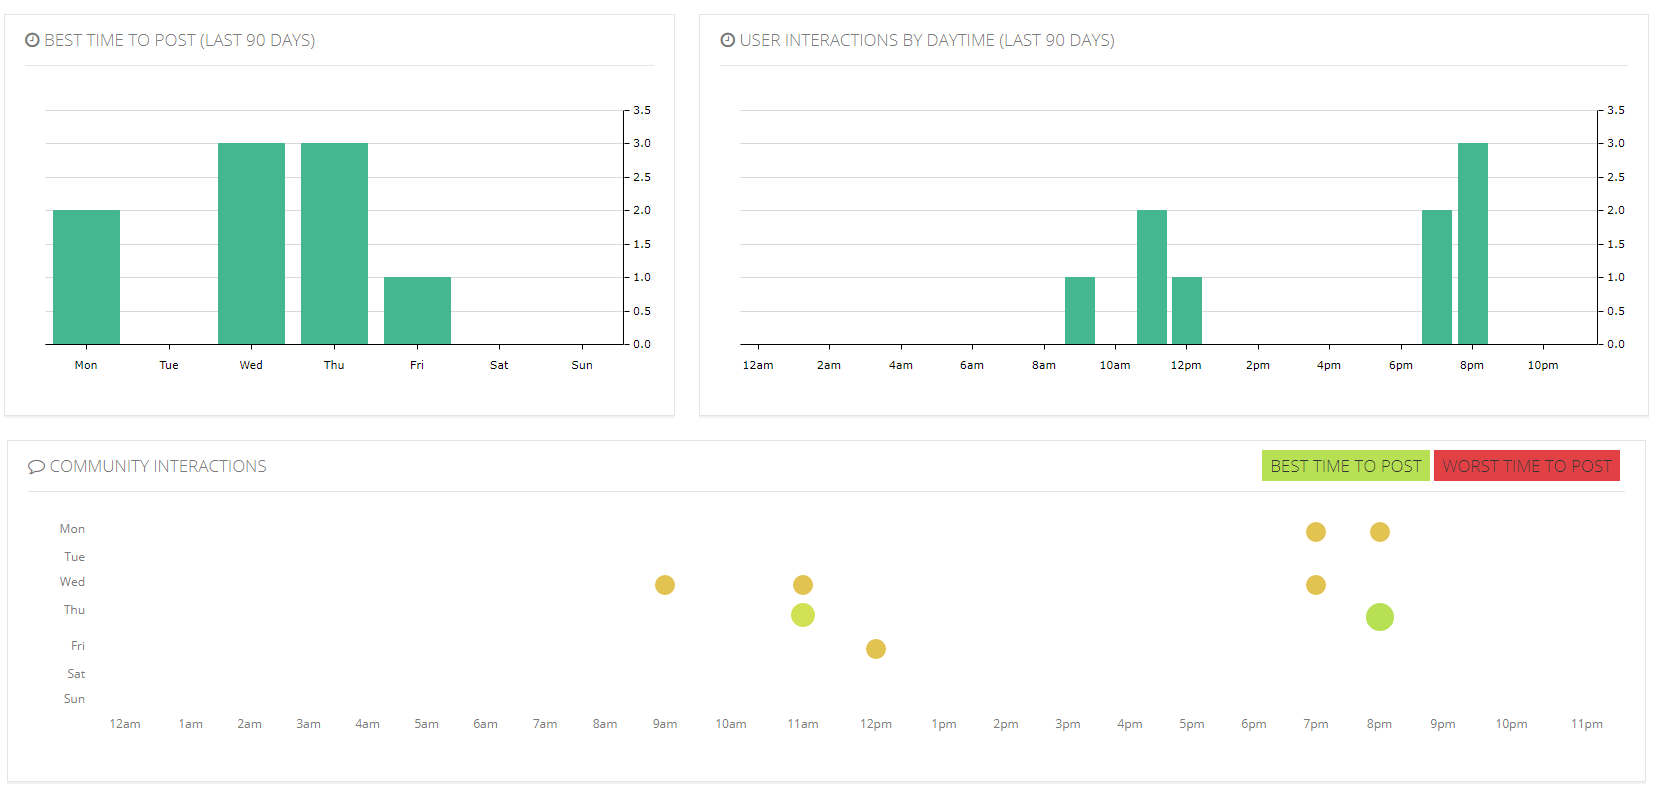Click the clock icon beside User Interactions by Daytime
Screen dimensions: 1663x798
(727, 40)
